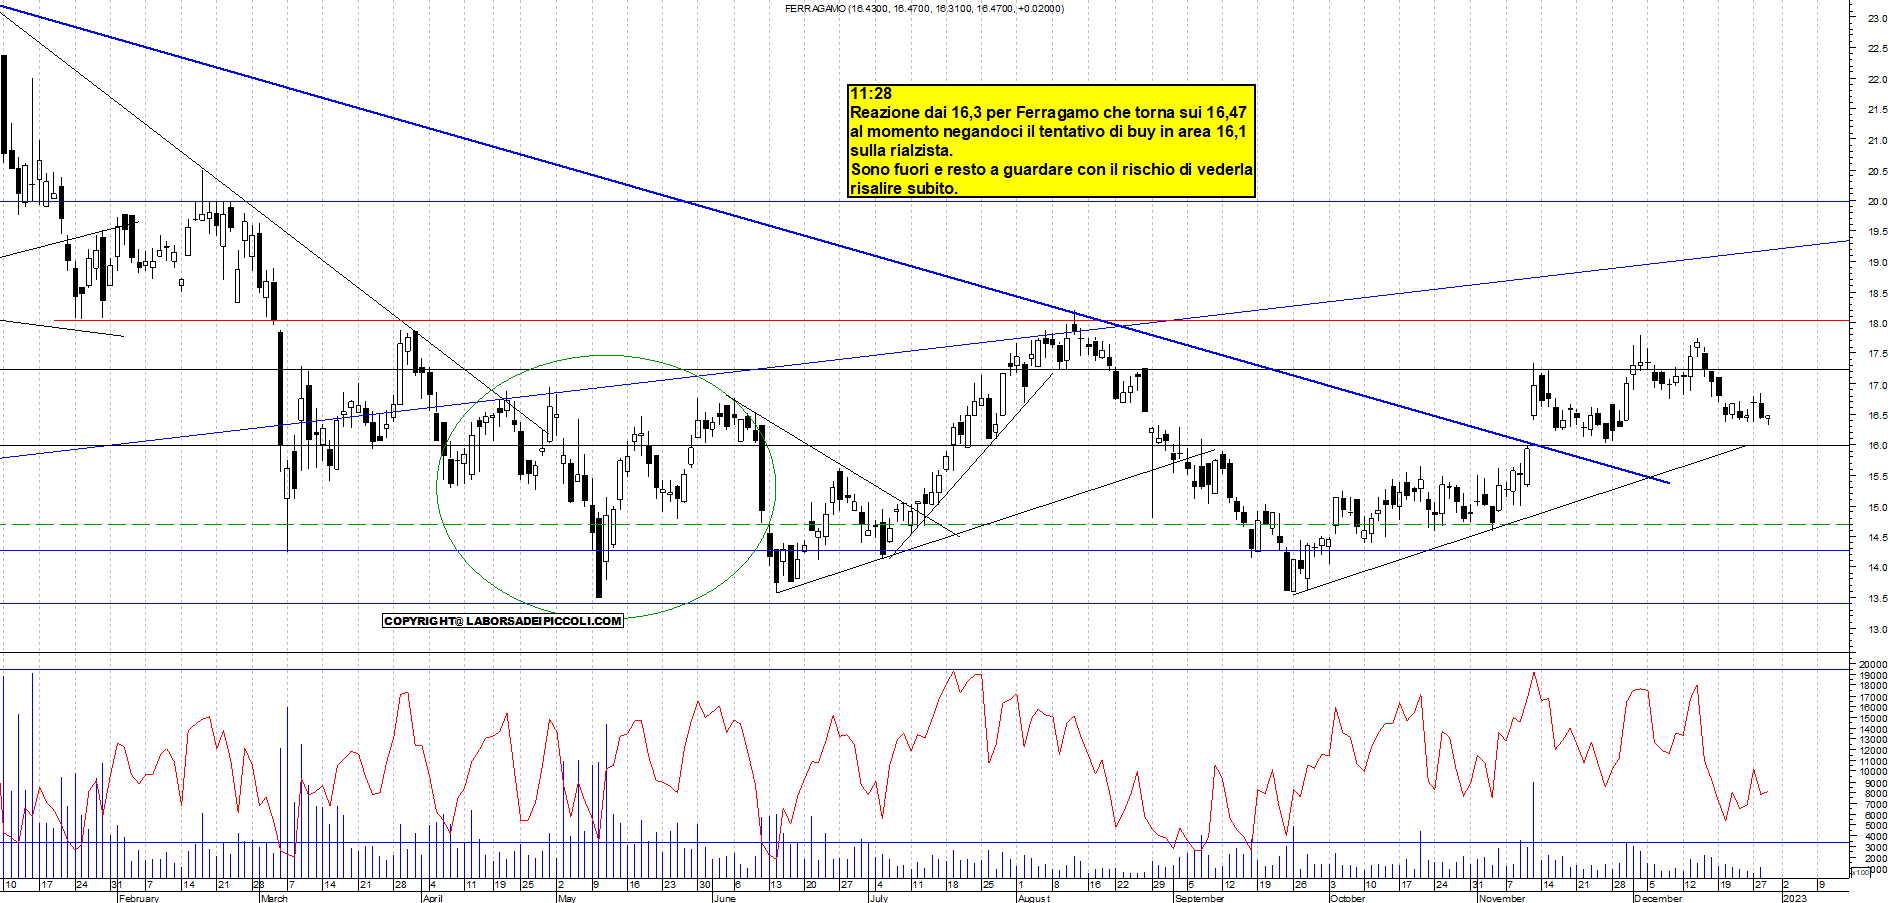Click the COPYRIGHT@ LABORSADEIPICCOLI.COM label
This screenshot has height=903, width=1890.
tap(503, 621)
